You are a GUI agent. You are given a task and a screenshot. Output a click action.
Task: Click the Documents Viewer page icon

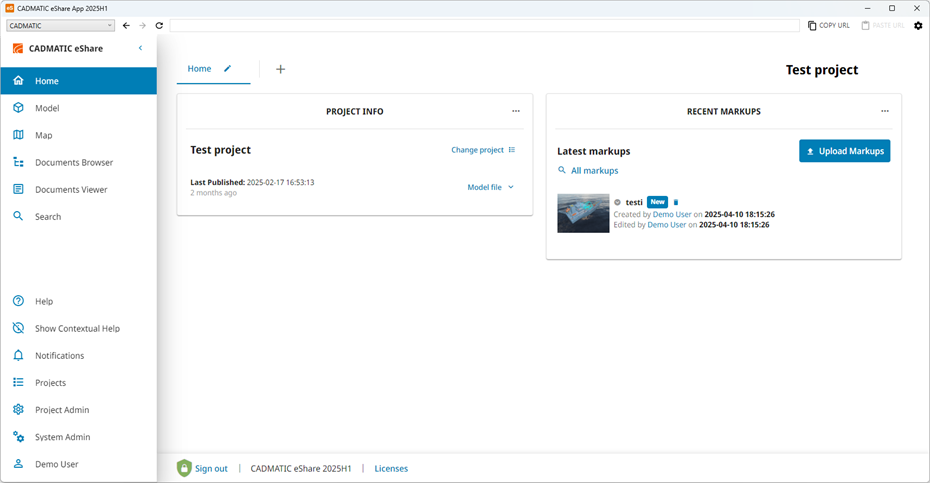(x=18, y=189)
